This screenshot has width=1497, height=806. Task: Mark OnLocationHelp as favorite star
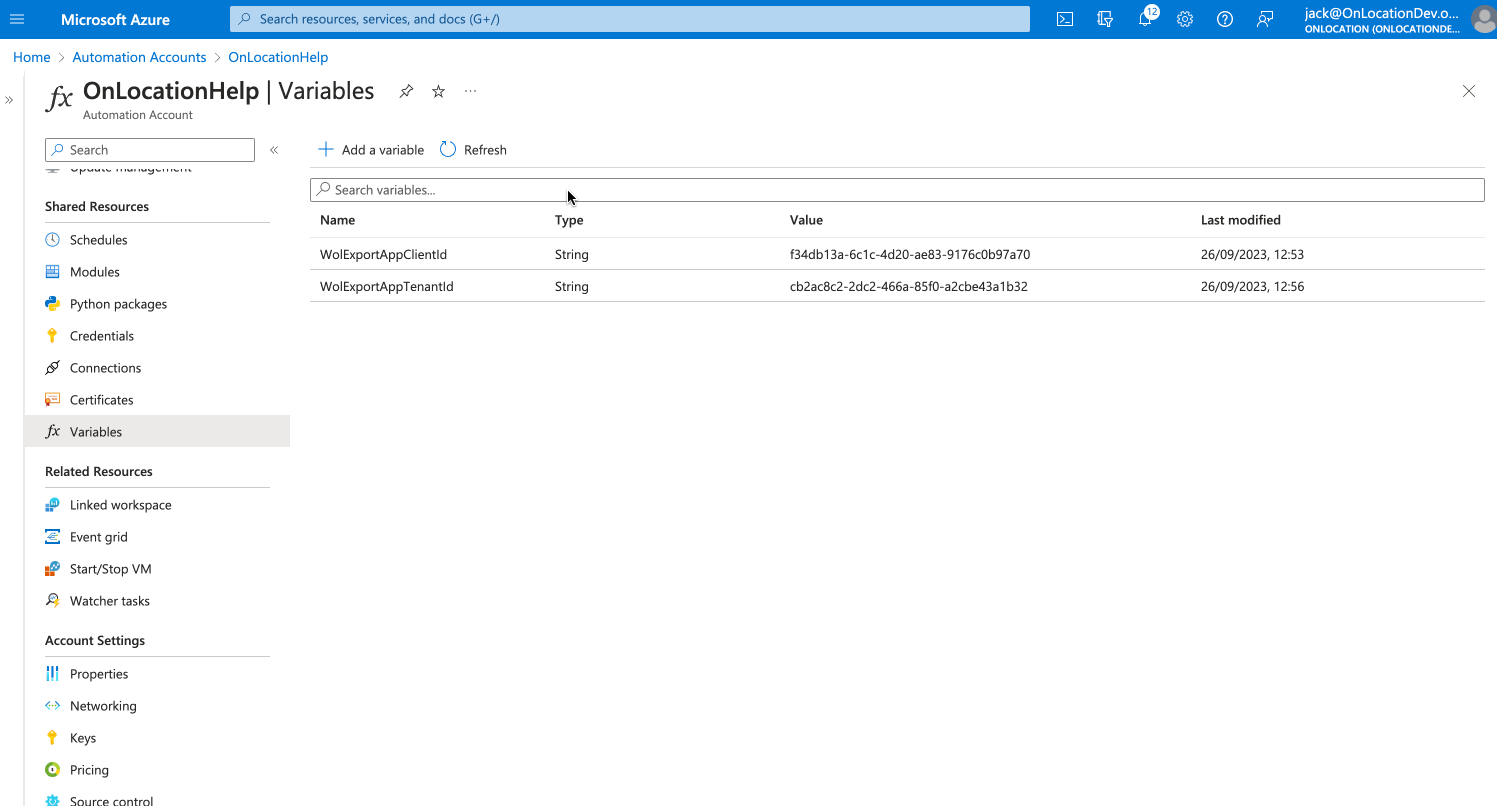[x=438, y=91]
